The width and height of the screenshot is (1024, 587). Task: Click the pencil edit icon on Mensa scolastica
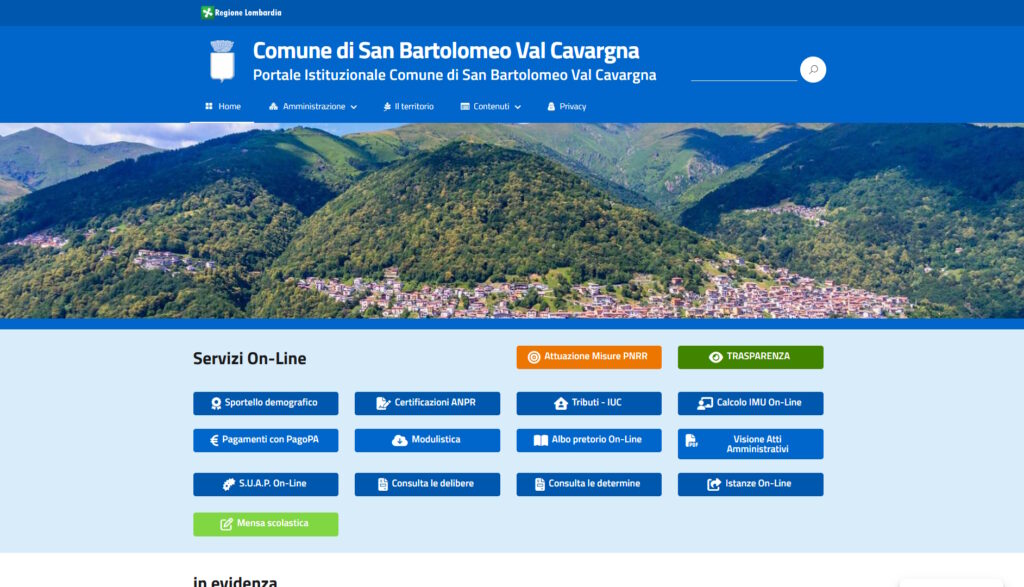[x=226, y=524]
